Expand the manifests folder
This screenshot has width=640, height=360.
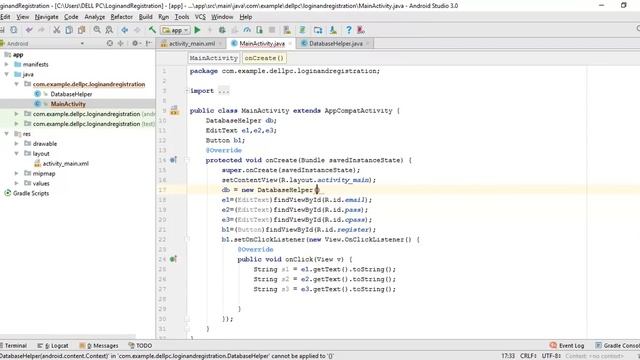(7, 64)
